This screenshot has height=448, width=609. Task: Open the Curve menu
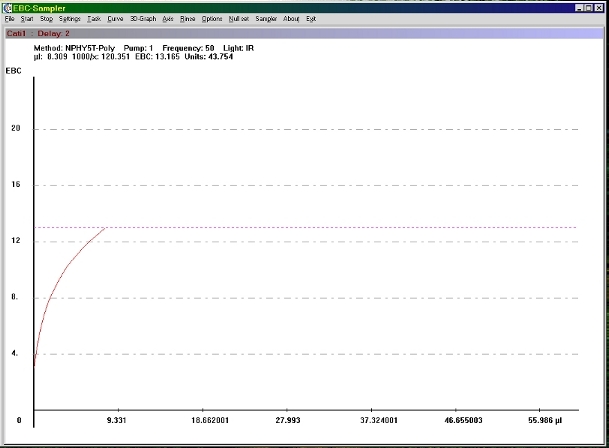tap(116, 19)
